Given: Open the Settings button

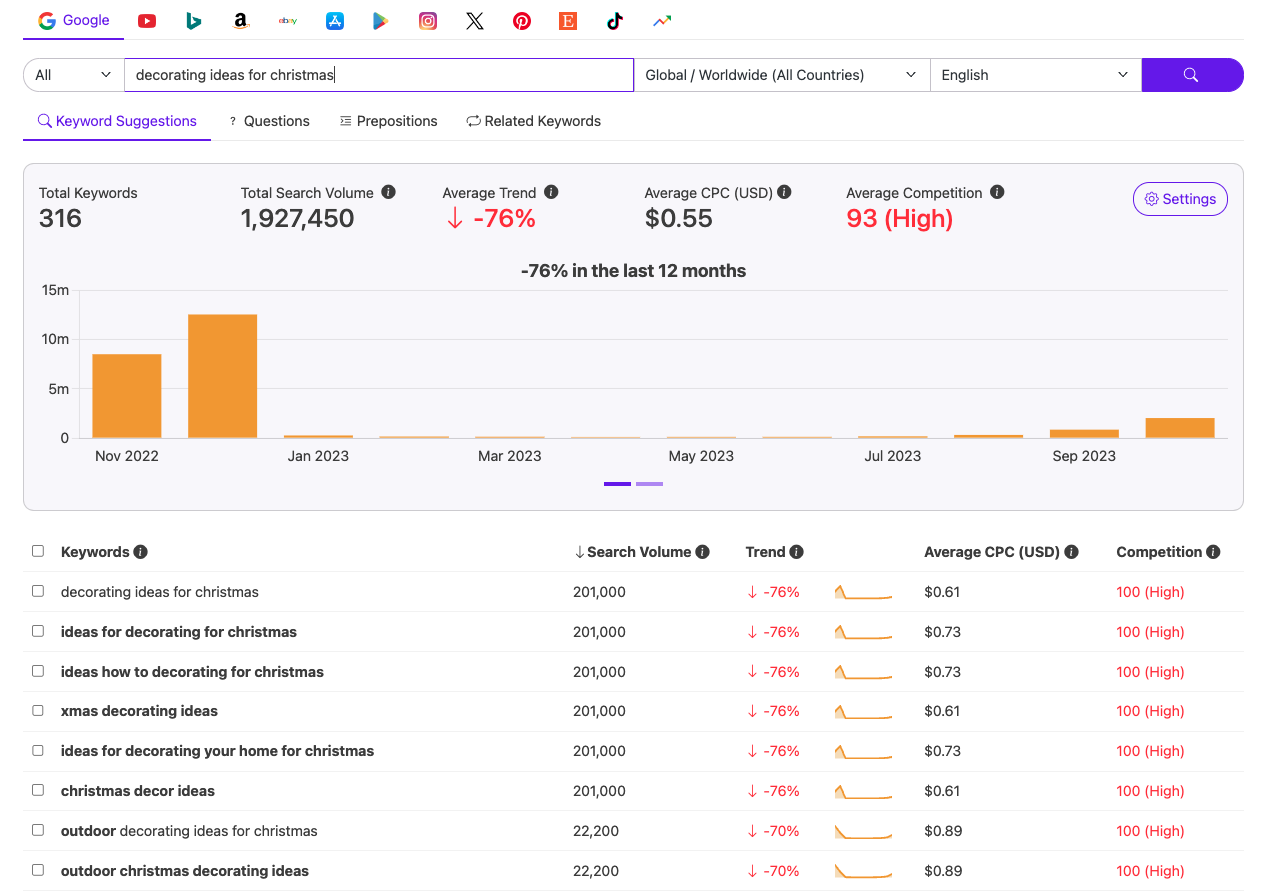Looking at the screenshot, I should tap(1180, 199).
